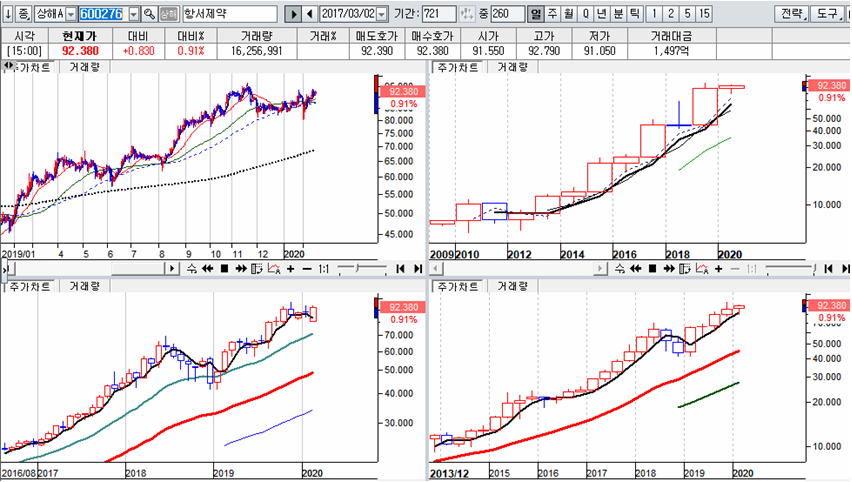Zoom out top-left chart with minus
The width and height of the screenshot is (852, 482).
[307, 268]
